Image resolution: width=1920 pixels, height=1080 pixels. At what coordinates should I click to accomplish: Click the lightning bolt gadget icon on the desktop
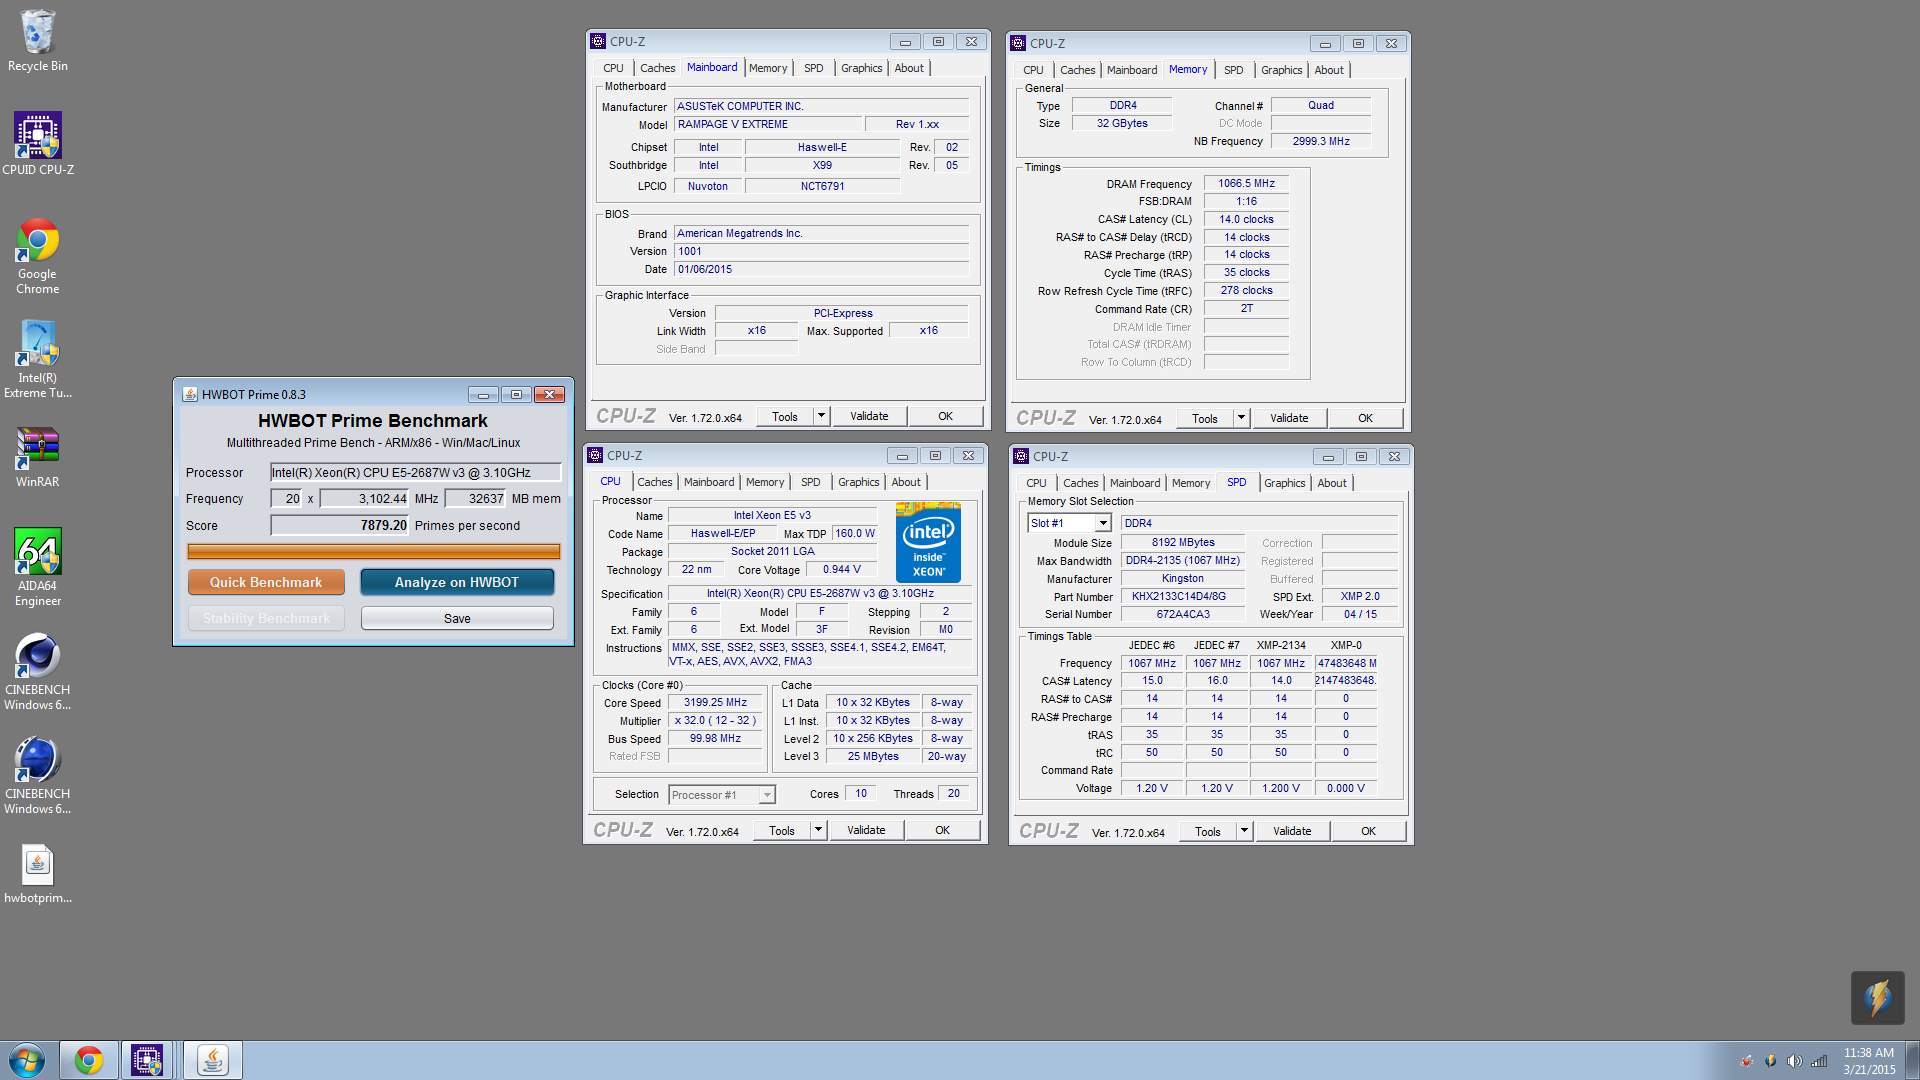pos(1877,997)
